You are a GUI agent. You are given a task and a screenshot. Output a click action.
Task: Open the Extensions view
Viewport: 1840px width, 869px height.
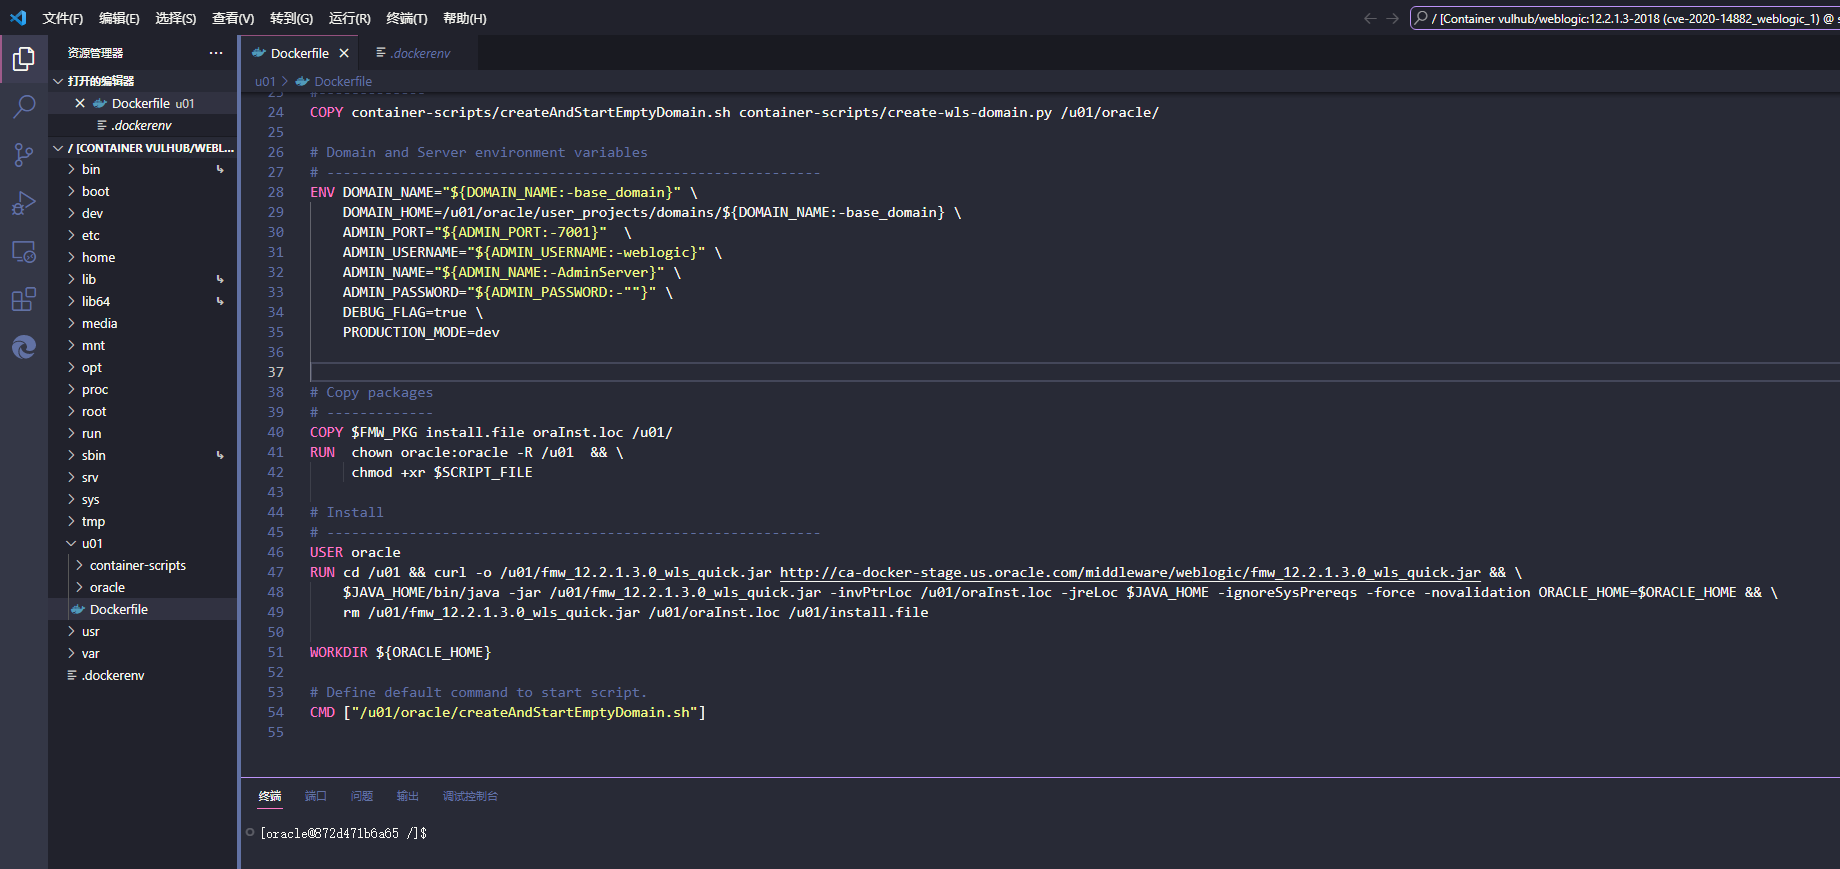pyautogui.click(x=24, y=299)
